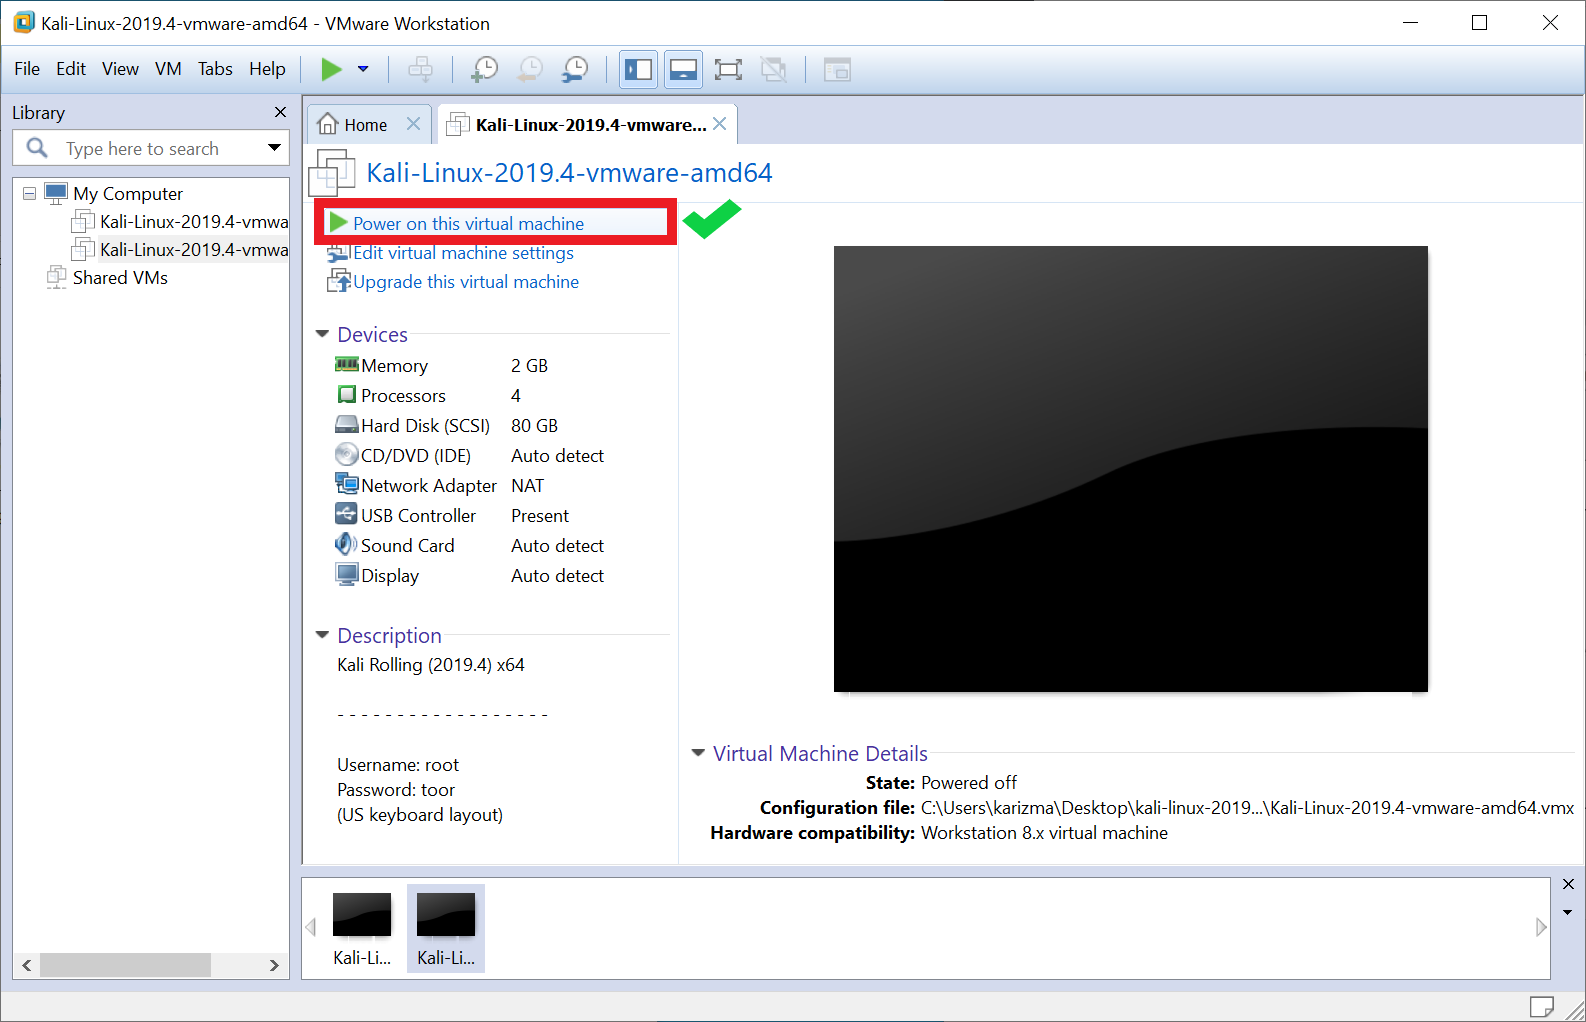
Task: Click the Kali-Linux VM title icon
Action: click(x=332, y=172)
